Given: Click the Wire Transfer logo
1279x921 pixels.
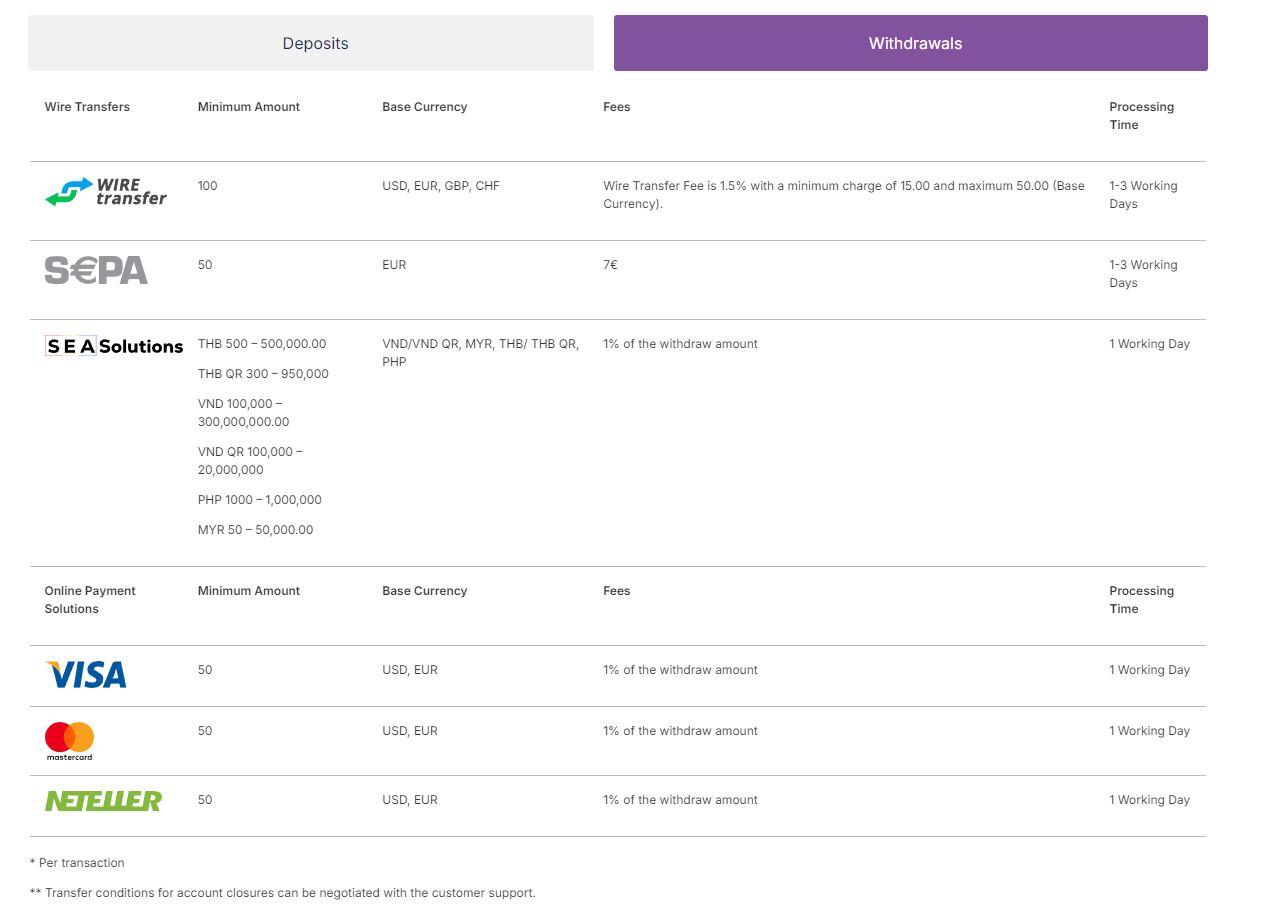Looking at the screenshot, I should click(106, 193).
